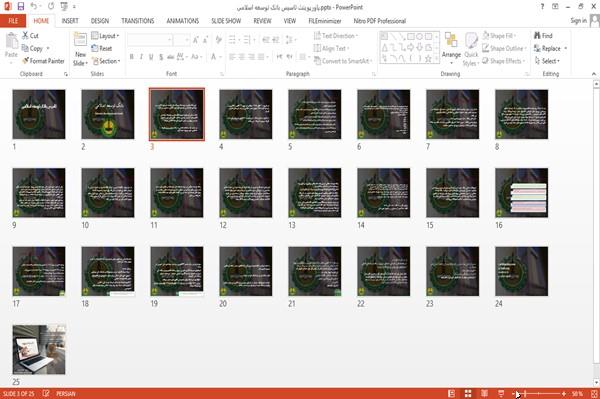Start slideshow from status bar icon
600x399 pixels.
coord(501,394)
